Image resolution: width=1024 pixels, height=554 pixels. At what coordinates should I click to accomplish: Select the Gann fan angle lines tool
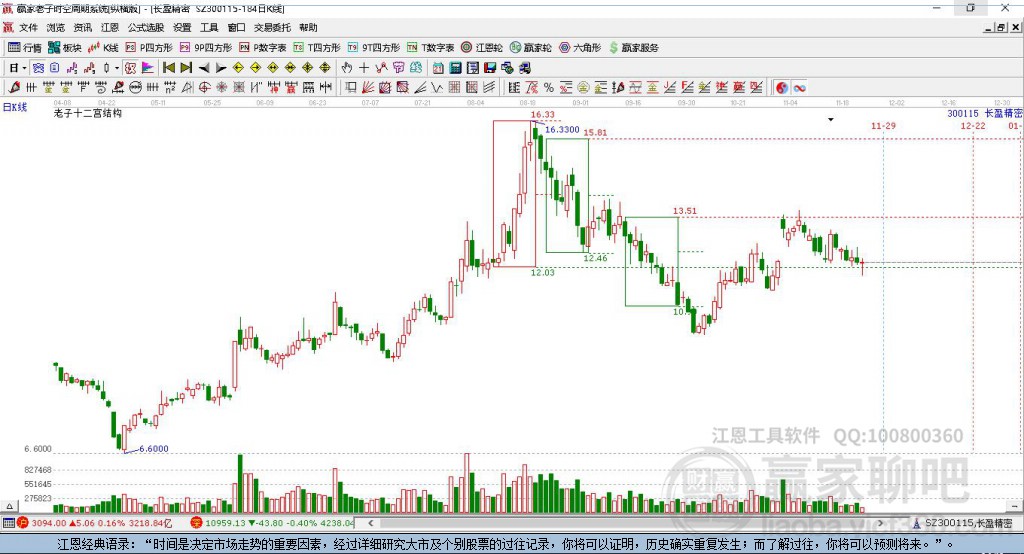pos(368,88)
